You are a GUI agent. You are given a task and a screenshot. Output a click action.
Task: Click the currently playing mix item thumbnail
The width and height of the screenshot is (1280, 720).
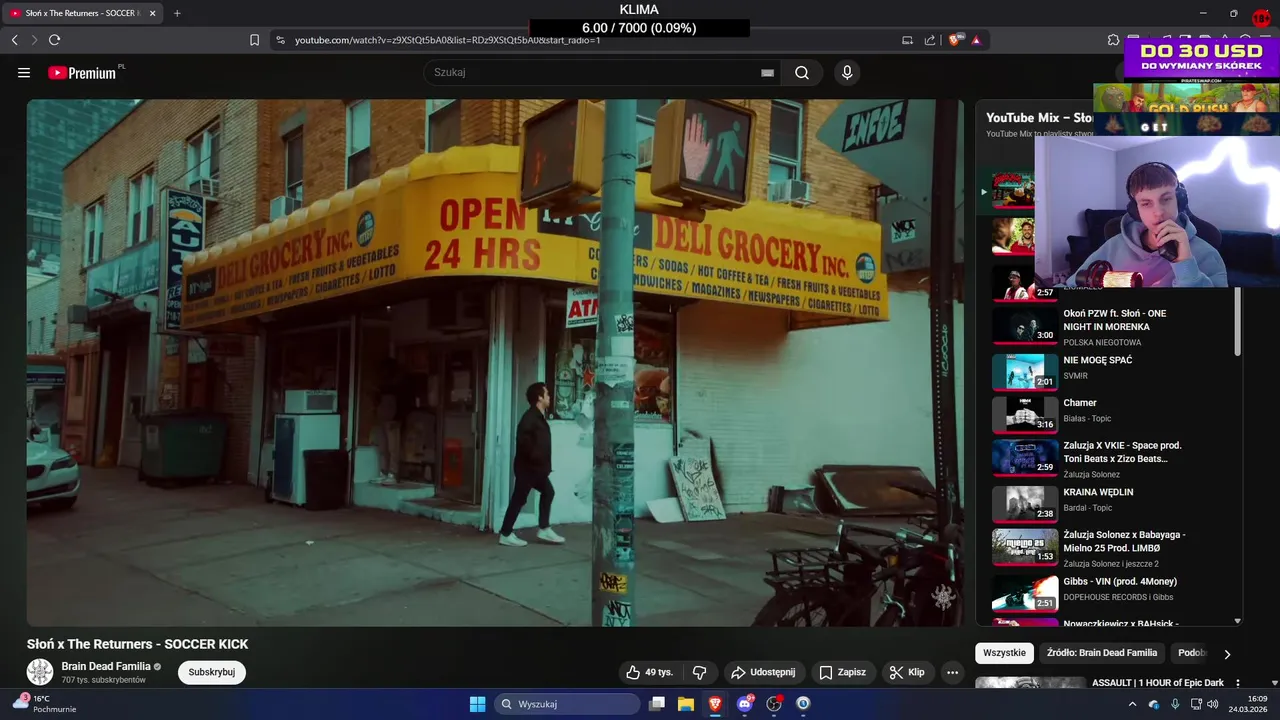(1012, 190)
